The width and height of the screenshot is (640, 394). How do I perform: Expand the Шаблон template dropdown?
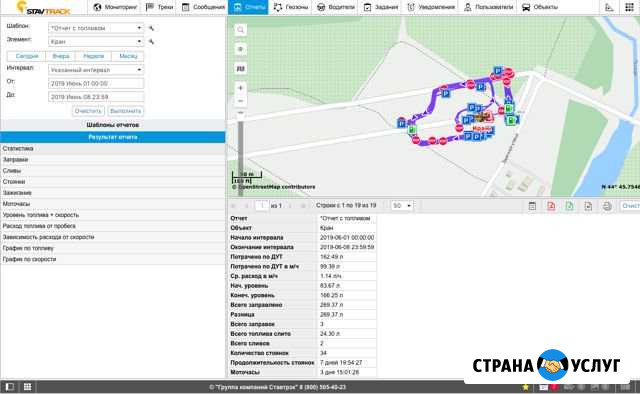pos(96,28)
